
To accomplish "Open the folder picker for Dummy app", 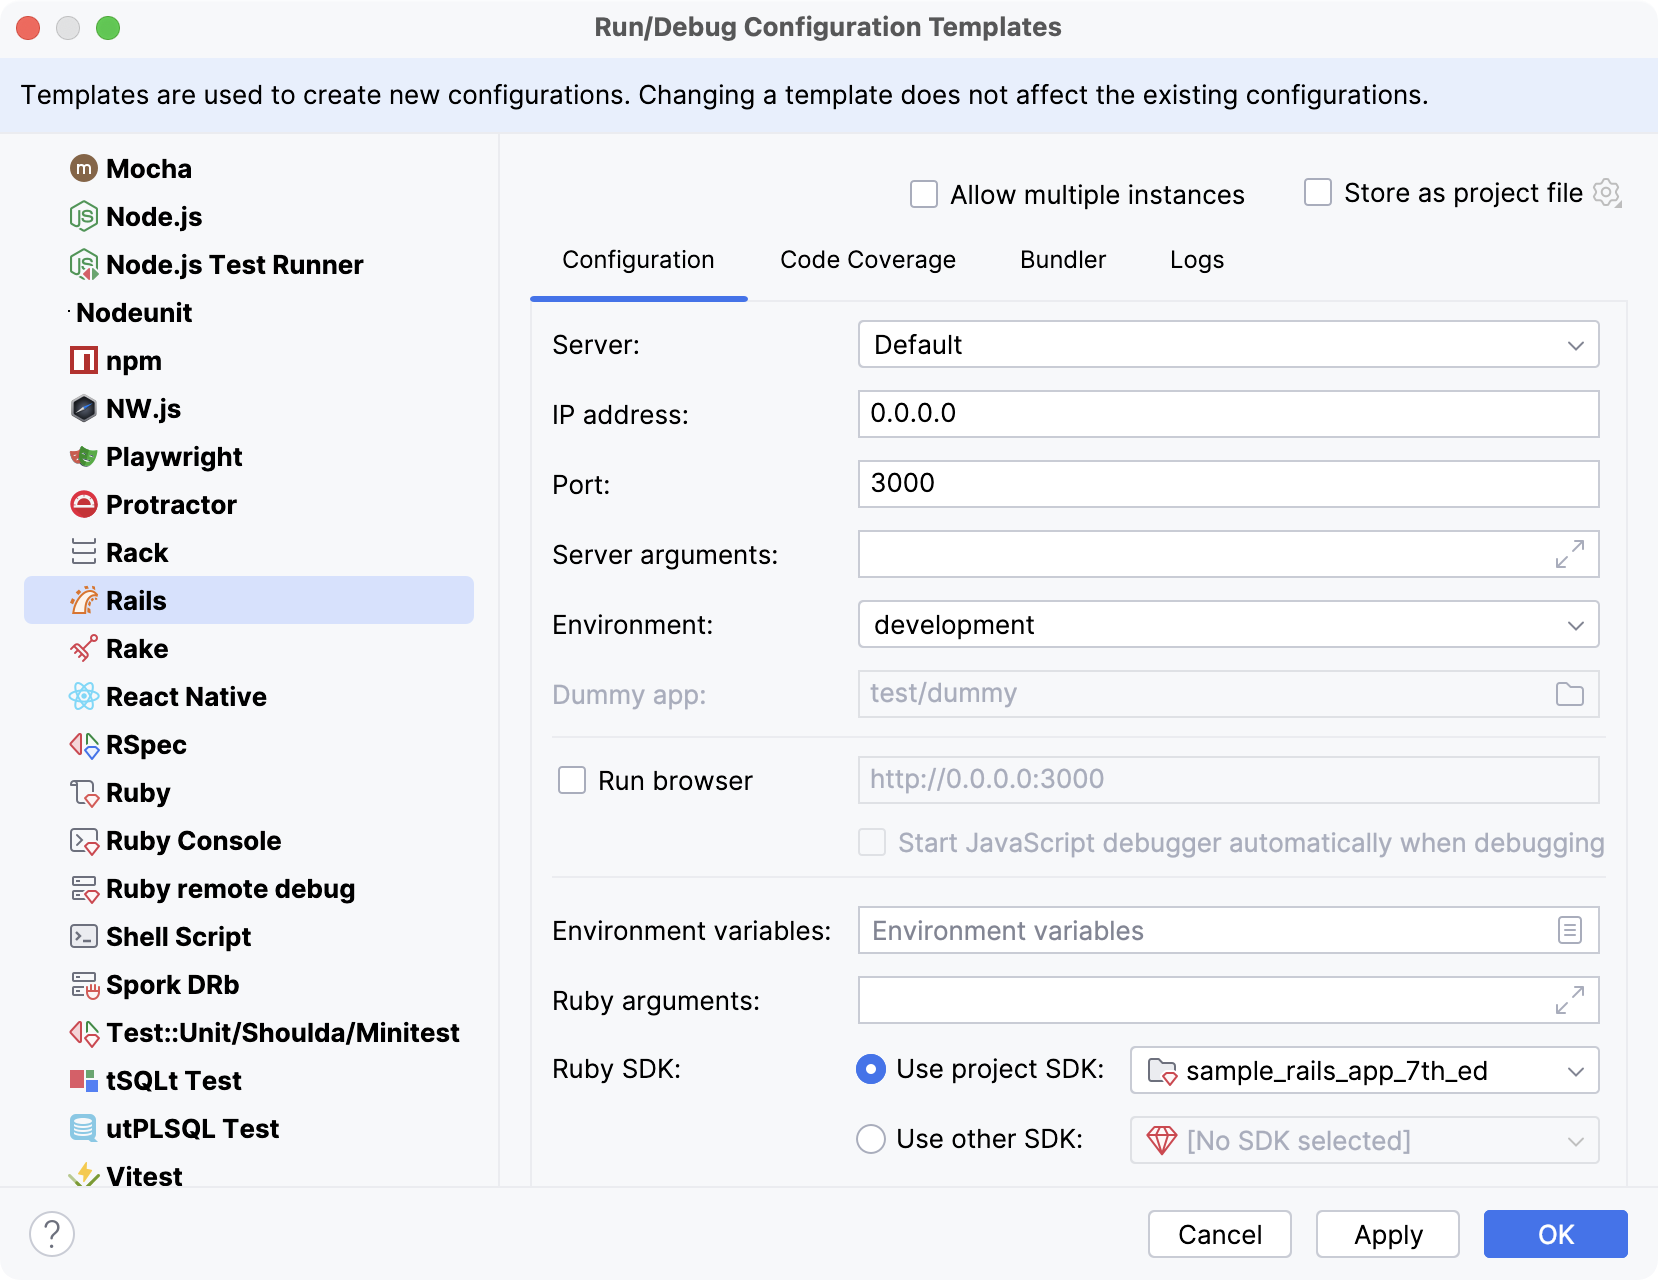I will (x=1571, y=693).
